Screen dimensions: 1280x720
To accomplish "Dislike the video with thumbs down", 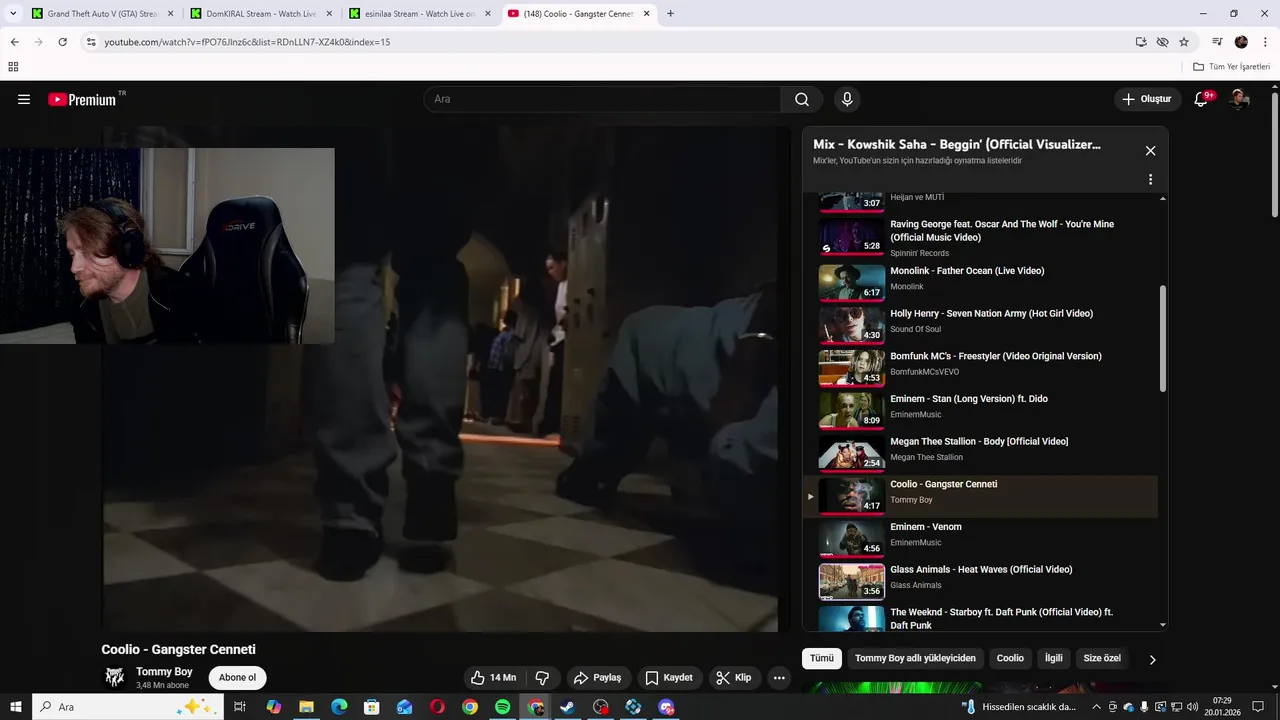I will (x=542, y=678).
